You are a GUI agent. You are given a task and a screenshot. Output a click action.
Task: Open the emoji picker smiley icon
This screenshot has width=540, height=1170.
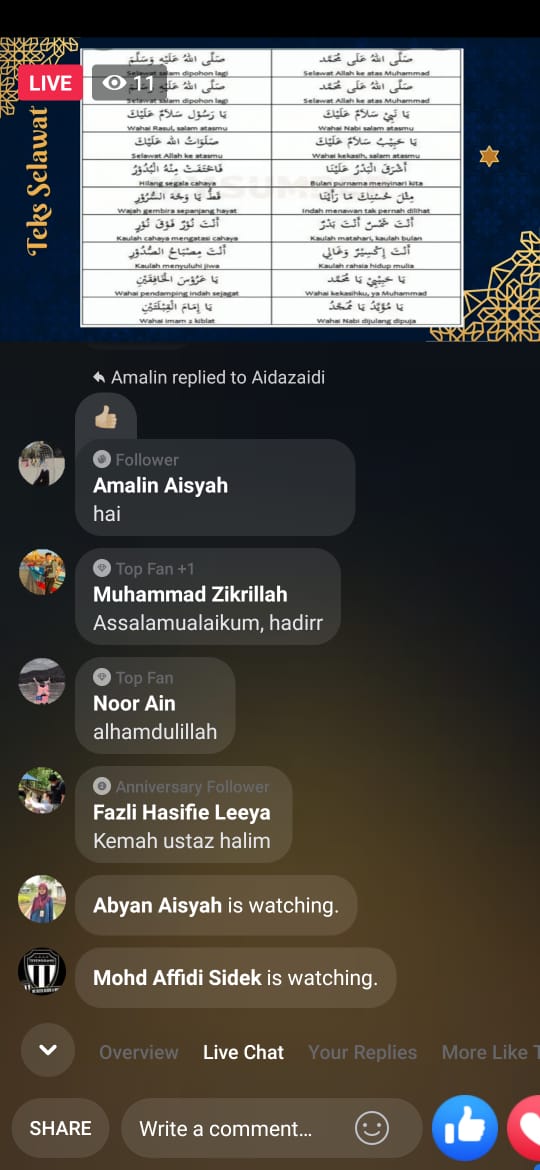click(x=371, y=1128)
